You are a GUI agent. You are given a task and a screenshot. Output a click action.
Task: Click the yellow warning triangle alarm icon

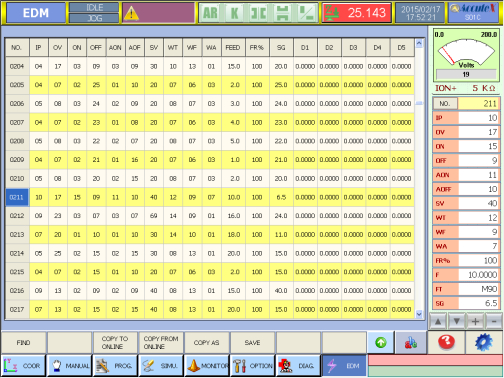pos(131,13)
